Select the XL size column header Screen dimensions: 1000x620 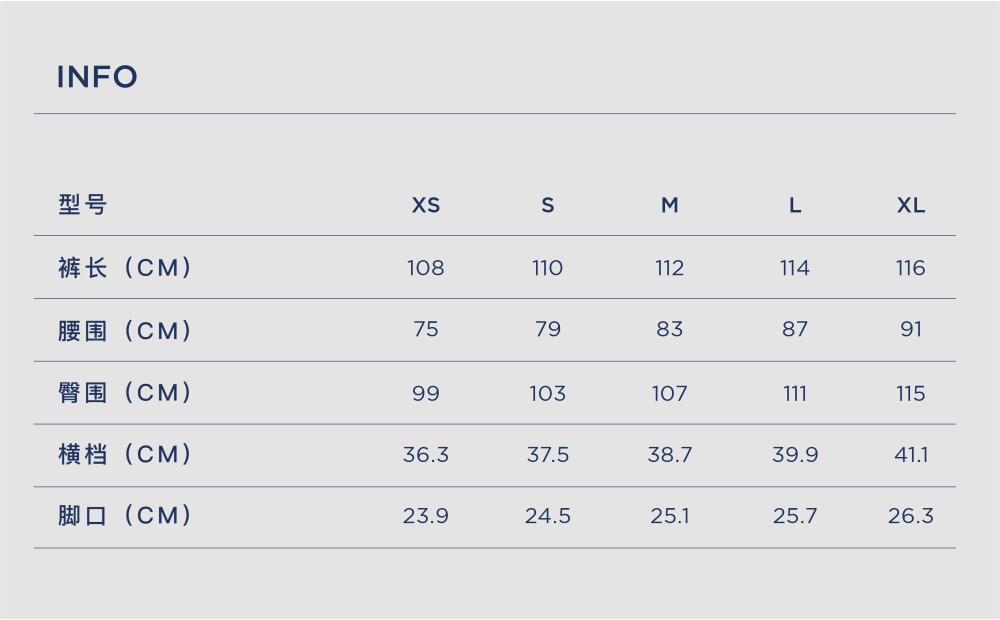coord(911,205)
